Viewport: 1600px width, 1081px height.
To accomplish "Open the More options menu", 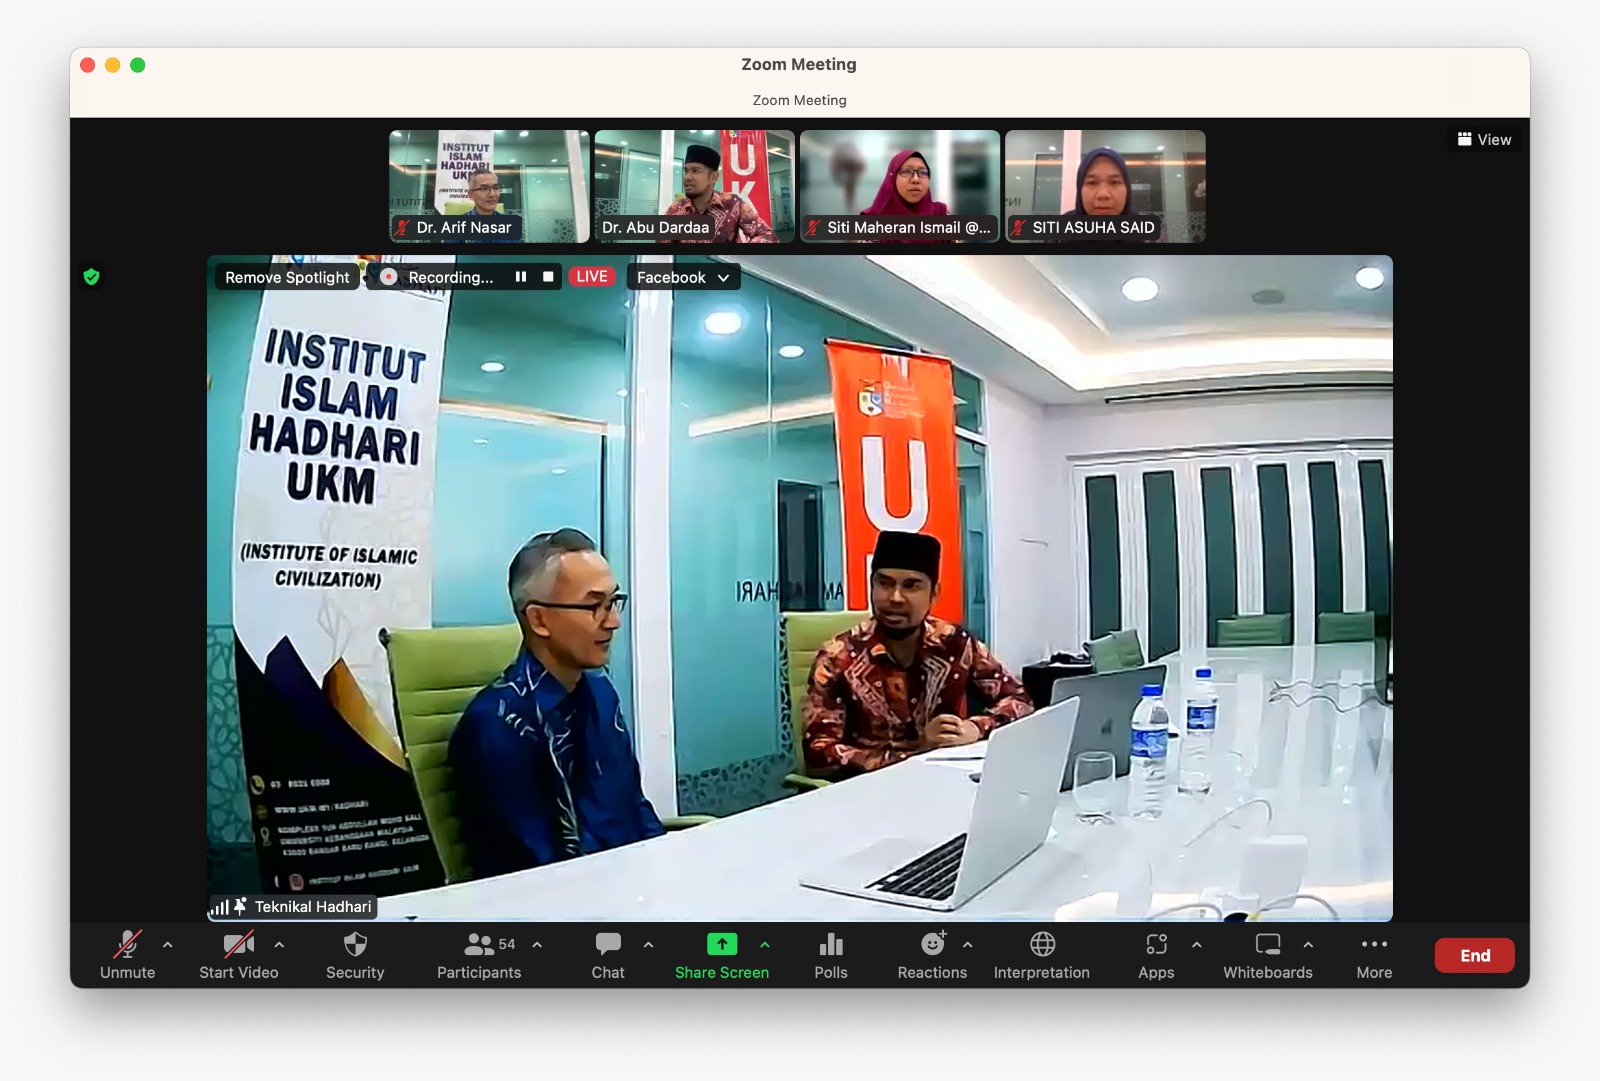I will (1374, 955).
